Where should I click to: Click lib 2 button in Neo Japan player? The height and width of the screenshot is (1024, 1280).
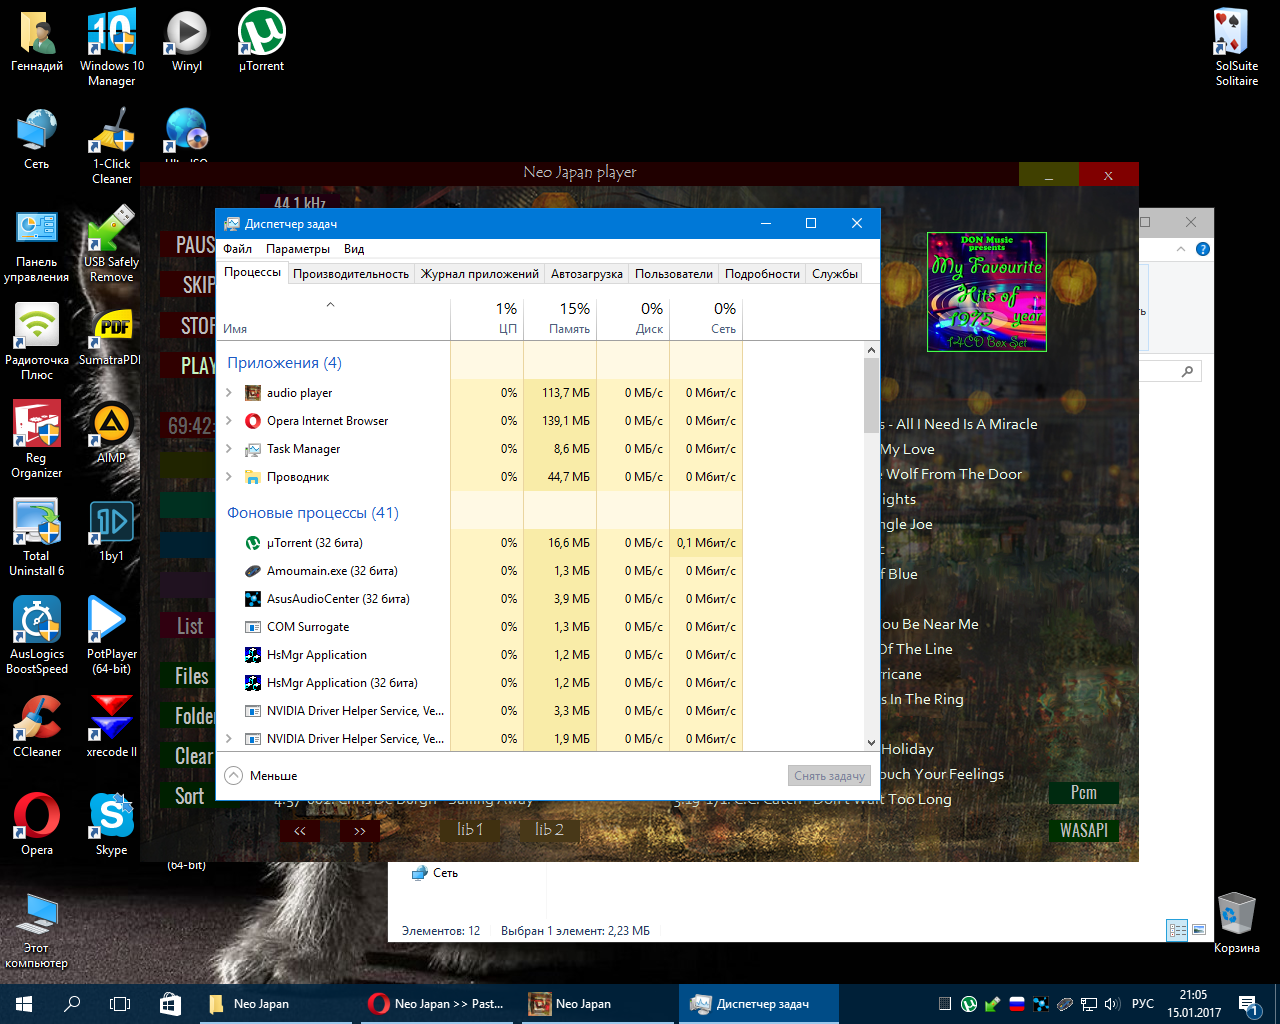[549, 830]
